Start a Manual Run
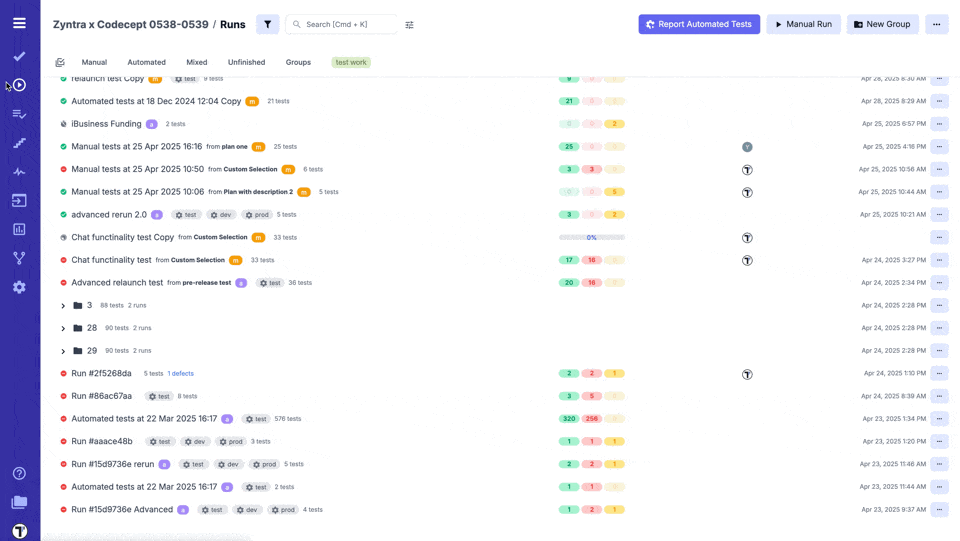This screenshot has width=960, height=541. [x=803, y=24]
